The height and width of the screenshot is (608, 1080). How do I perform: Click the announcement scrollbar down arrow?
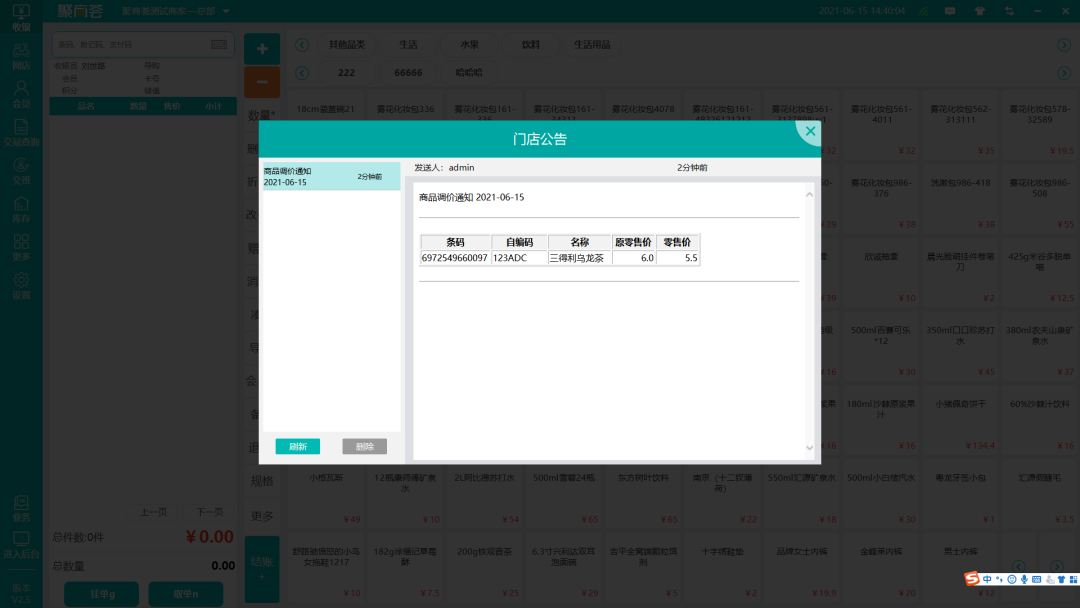810,448
